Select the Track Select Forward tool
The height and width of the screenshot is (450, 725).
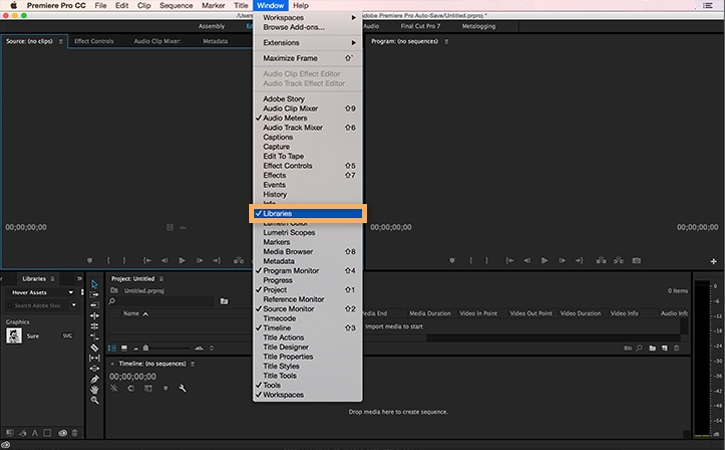(94, 295)
